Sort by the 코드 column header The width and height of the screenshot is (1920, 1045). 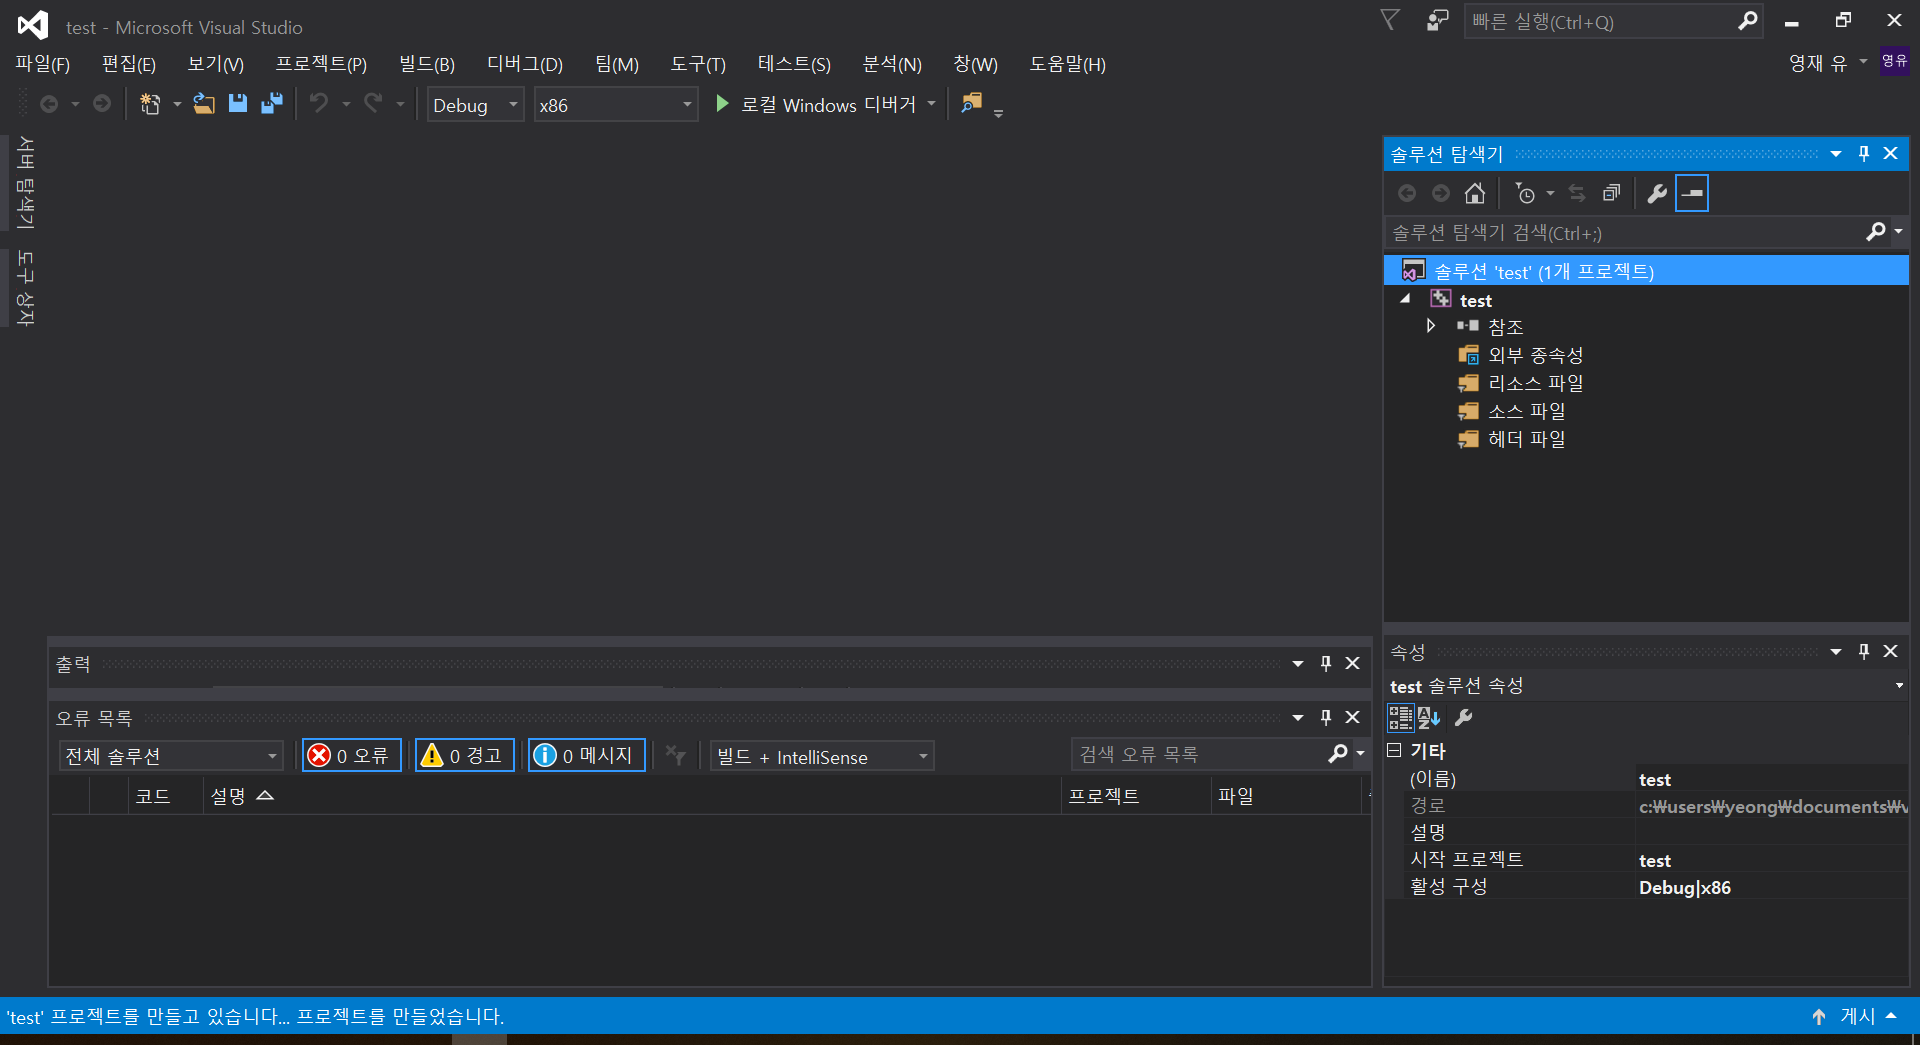point(166,796)
